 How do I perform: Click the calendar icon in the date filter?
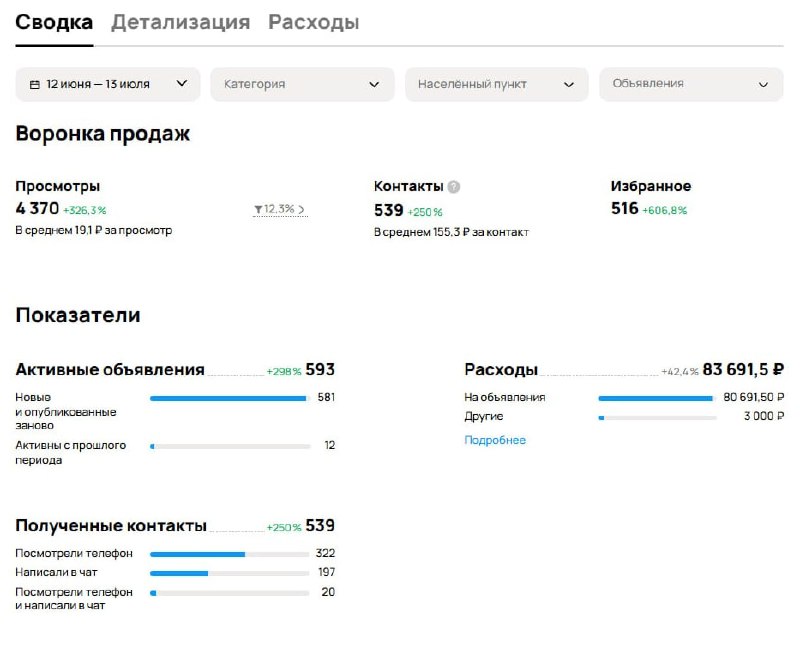pyautogui.click(x=35, y=85)
